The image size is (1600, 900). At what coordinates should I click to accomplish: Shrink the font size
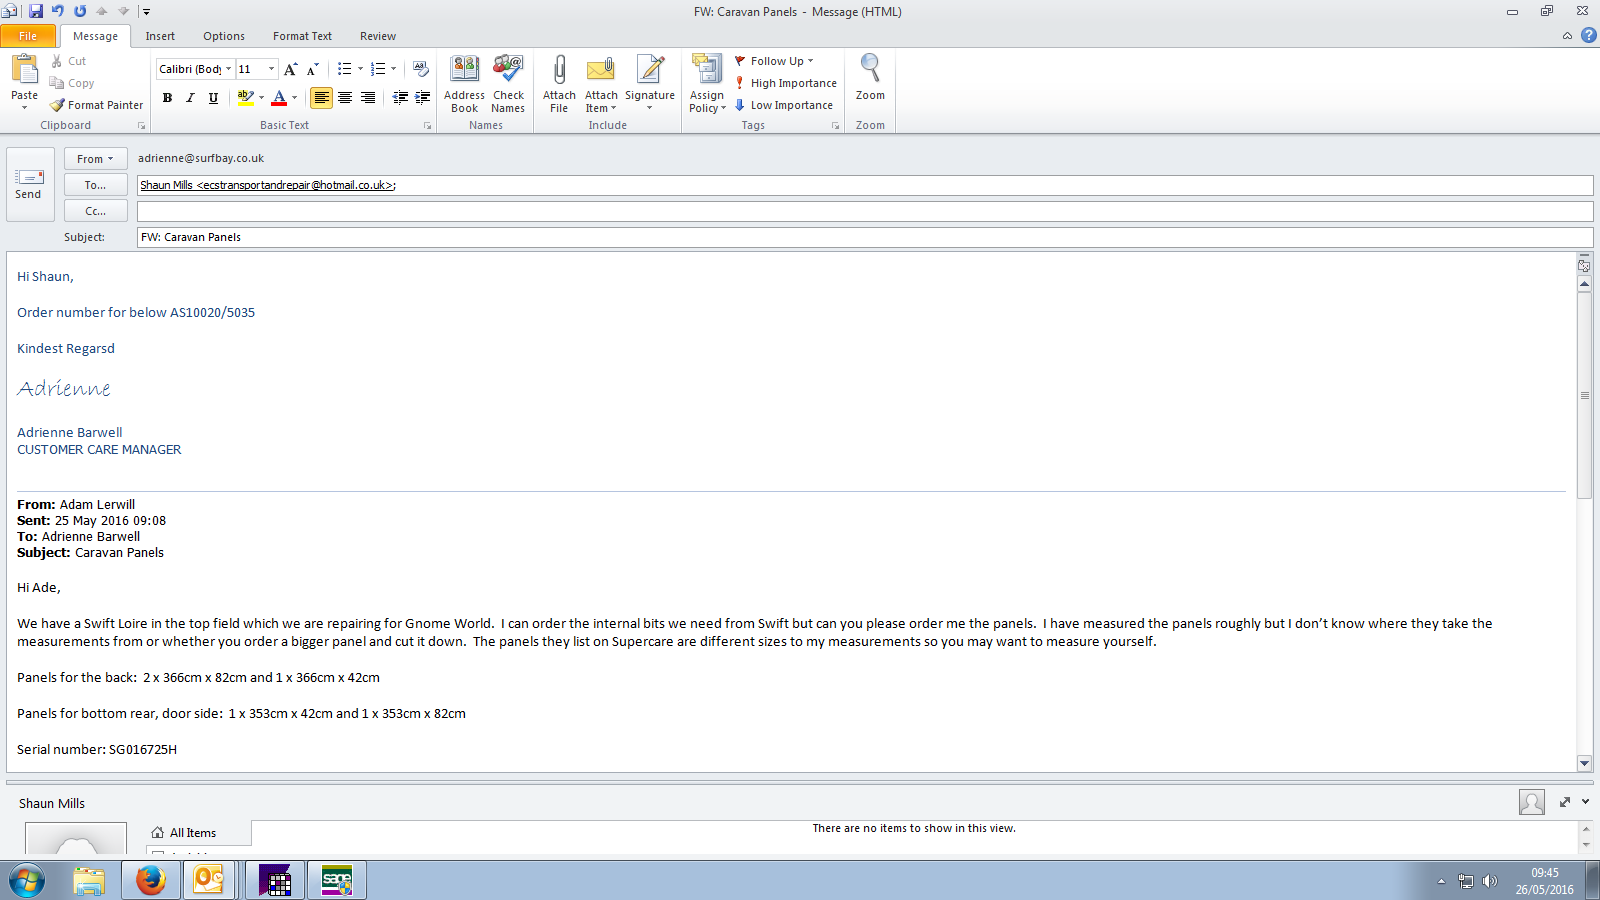313,69
